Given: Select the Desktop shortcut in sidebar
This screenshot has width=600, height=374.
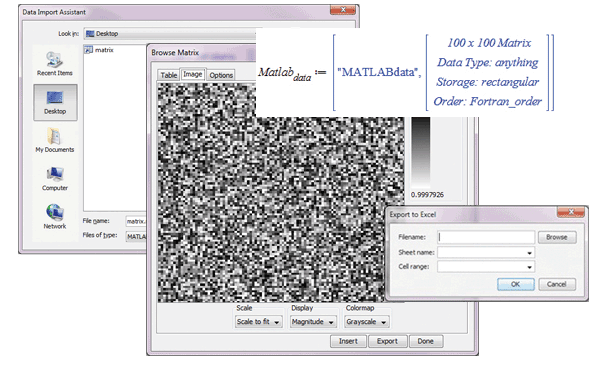Looking at the screenshot, I should point(55,103).
